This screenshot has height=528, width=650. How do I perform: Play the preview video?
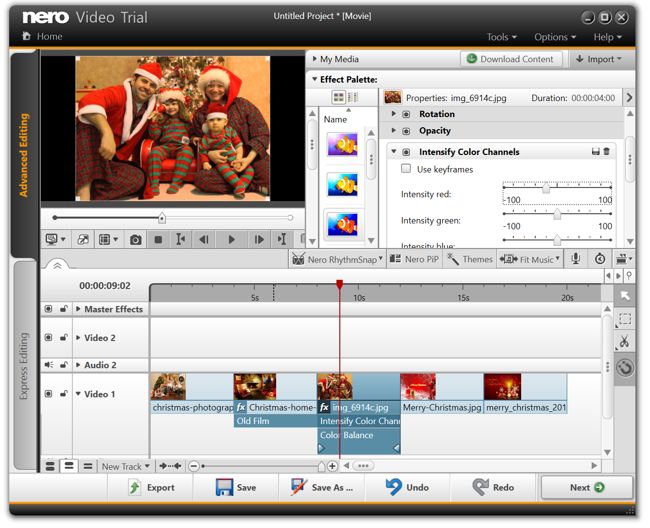coord(231,240)
